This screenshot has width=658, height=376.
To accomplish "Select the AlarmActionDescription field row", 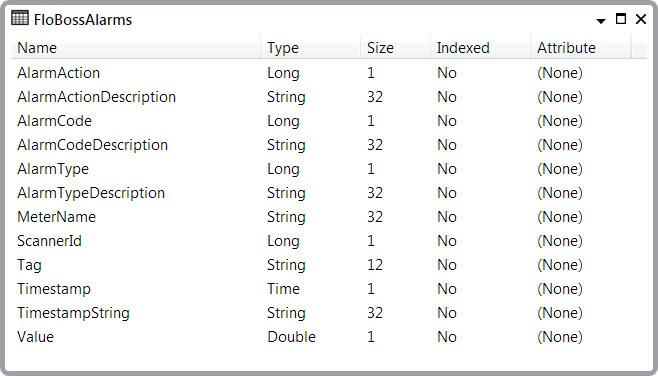I will pyautogui.click(x=329, y=97).
